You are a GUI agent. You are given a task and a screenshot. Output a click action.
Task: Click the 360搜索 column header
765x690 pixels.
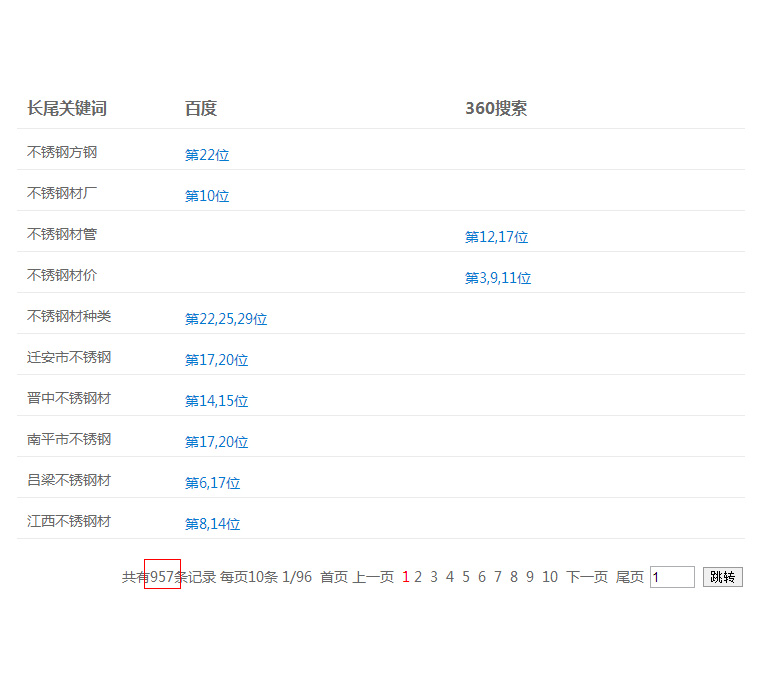496,108
